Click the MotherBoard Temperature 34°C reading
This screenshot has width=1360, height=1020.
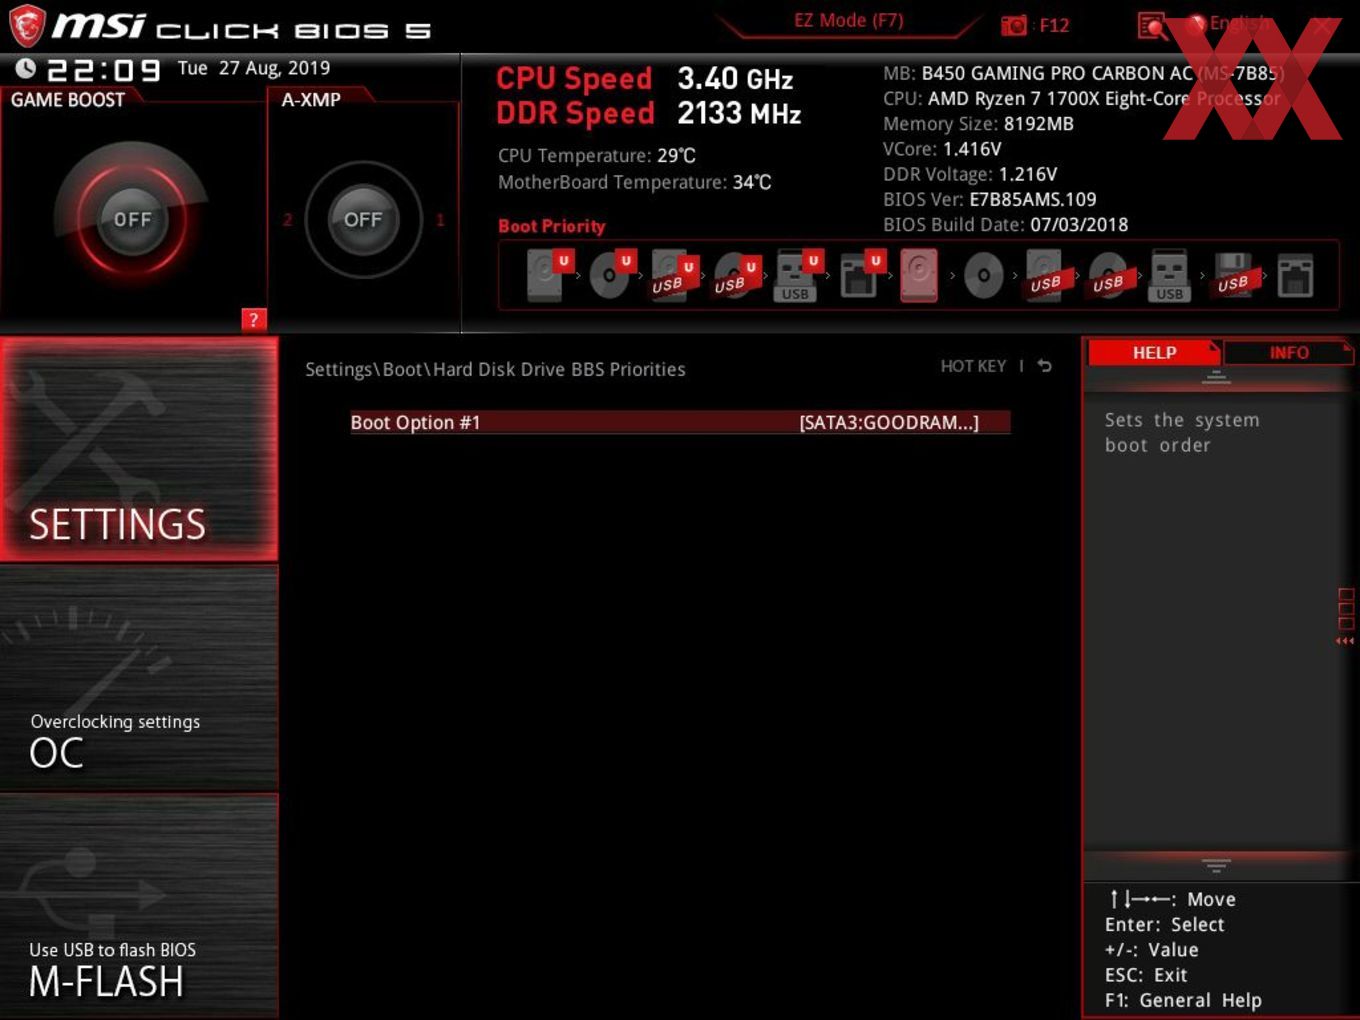coord(635,182)
